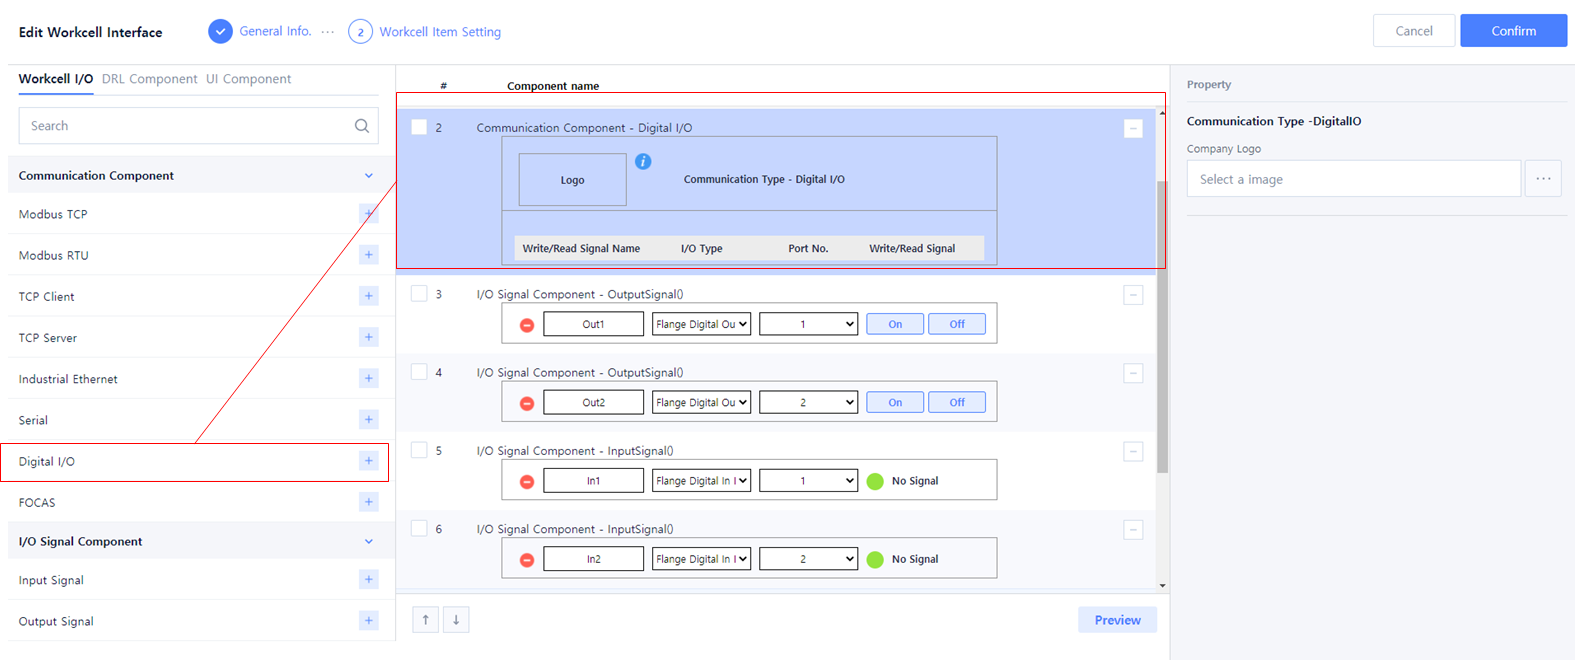
Task: Open the UI Component tab
Action: pos(248,79)
